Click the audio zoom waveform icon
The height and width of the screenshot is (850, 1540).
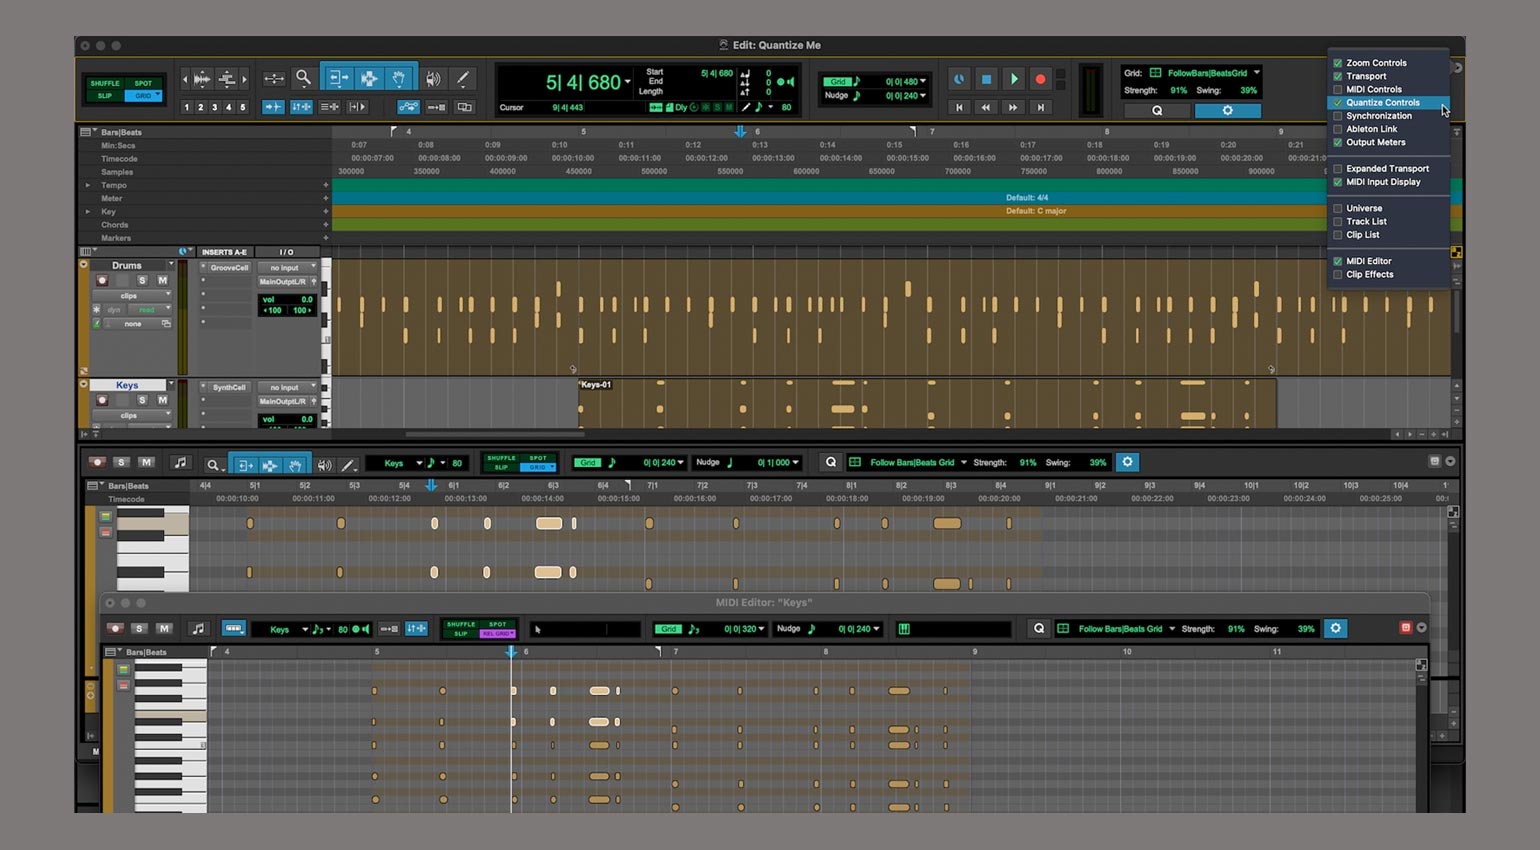202,79
